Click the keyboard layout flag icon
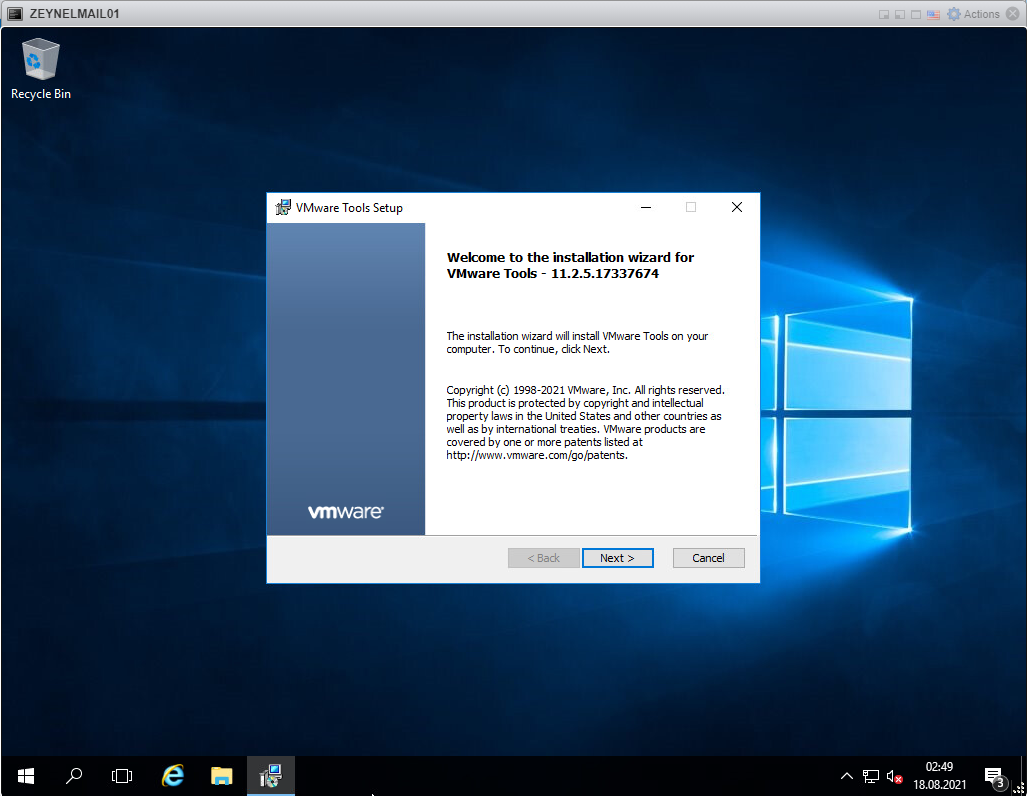The width and height of the screenshot is (1027, 796). (933, 14)
